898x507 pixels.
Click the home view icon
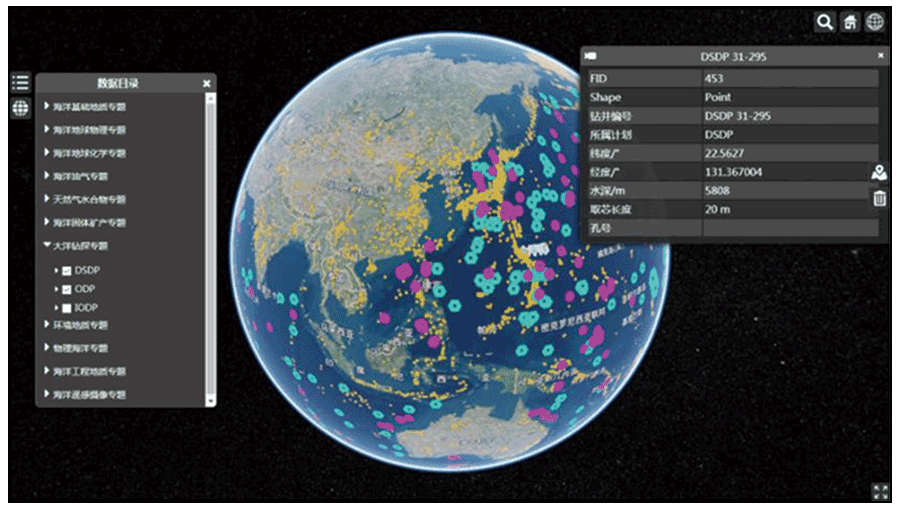[x=849, y=22]
